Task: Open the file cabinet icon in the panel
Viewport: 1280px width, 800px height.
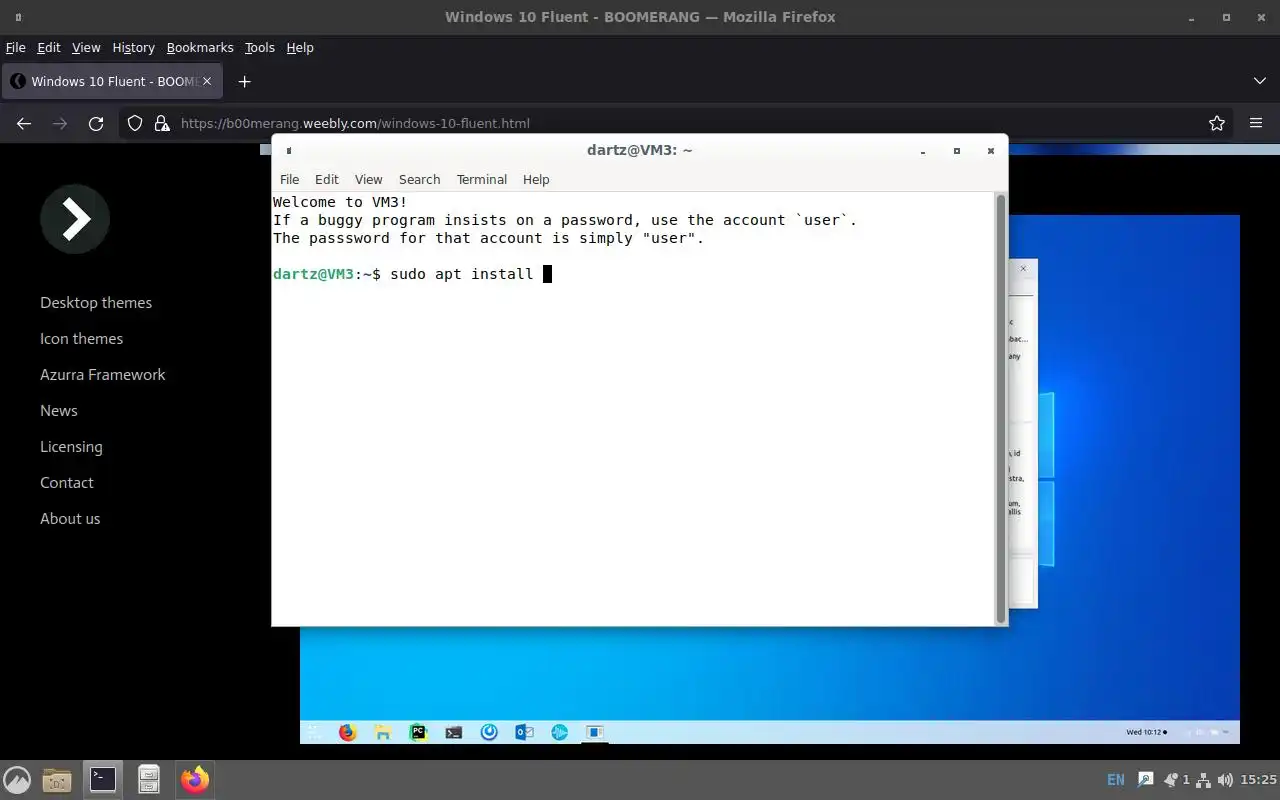Action: point(149,779)
